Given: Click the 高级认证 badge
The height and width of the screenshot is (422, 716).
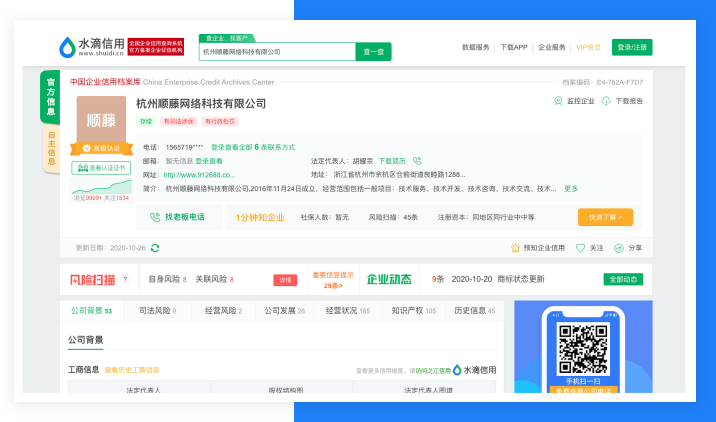Looking at the screenshot, I should point(101,148).
